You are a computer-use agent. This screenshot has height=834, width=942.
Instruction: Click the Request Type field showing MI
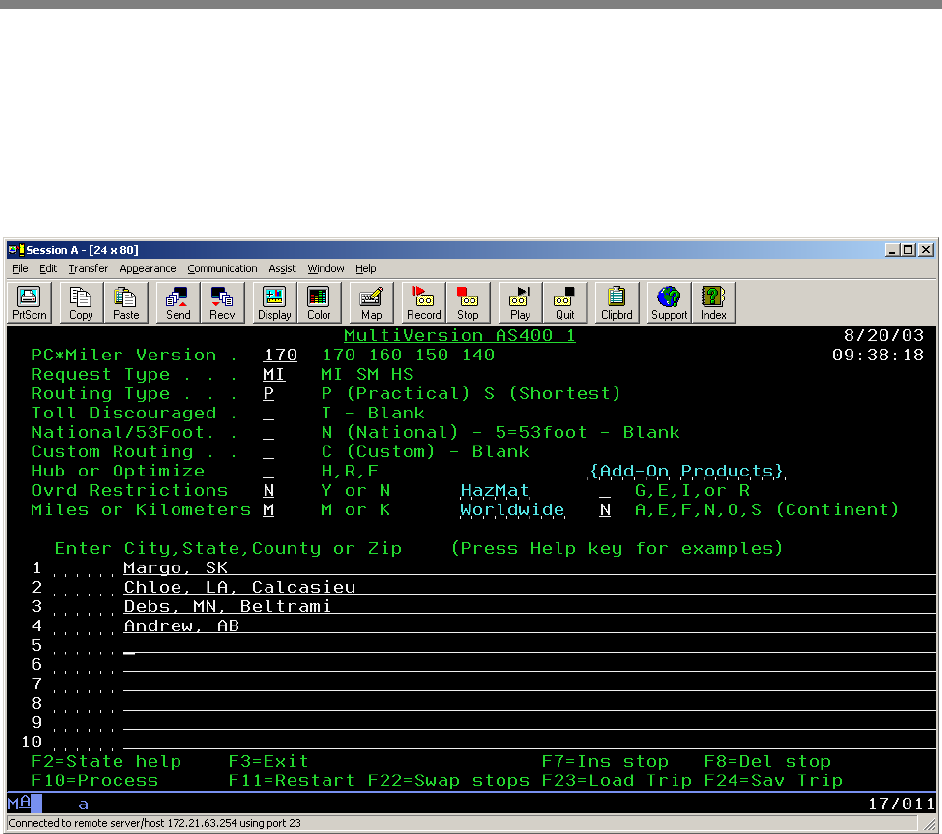[274, 374]
